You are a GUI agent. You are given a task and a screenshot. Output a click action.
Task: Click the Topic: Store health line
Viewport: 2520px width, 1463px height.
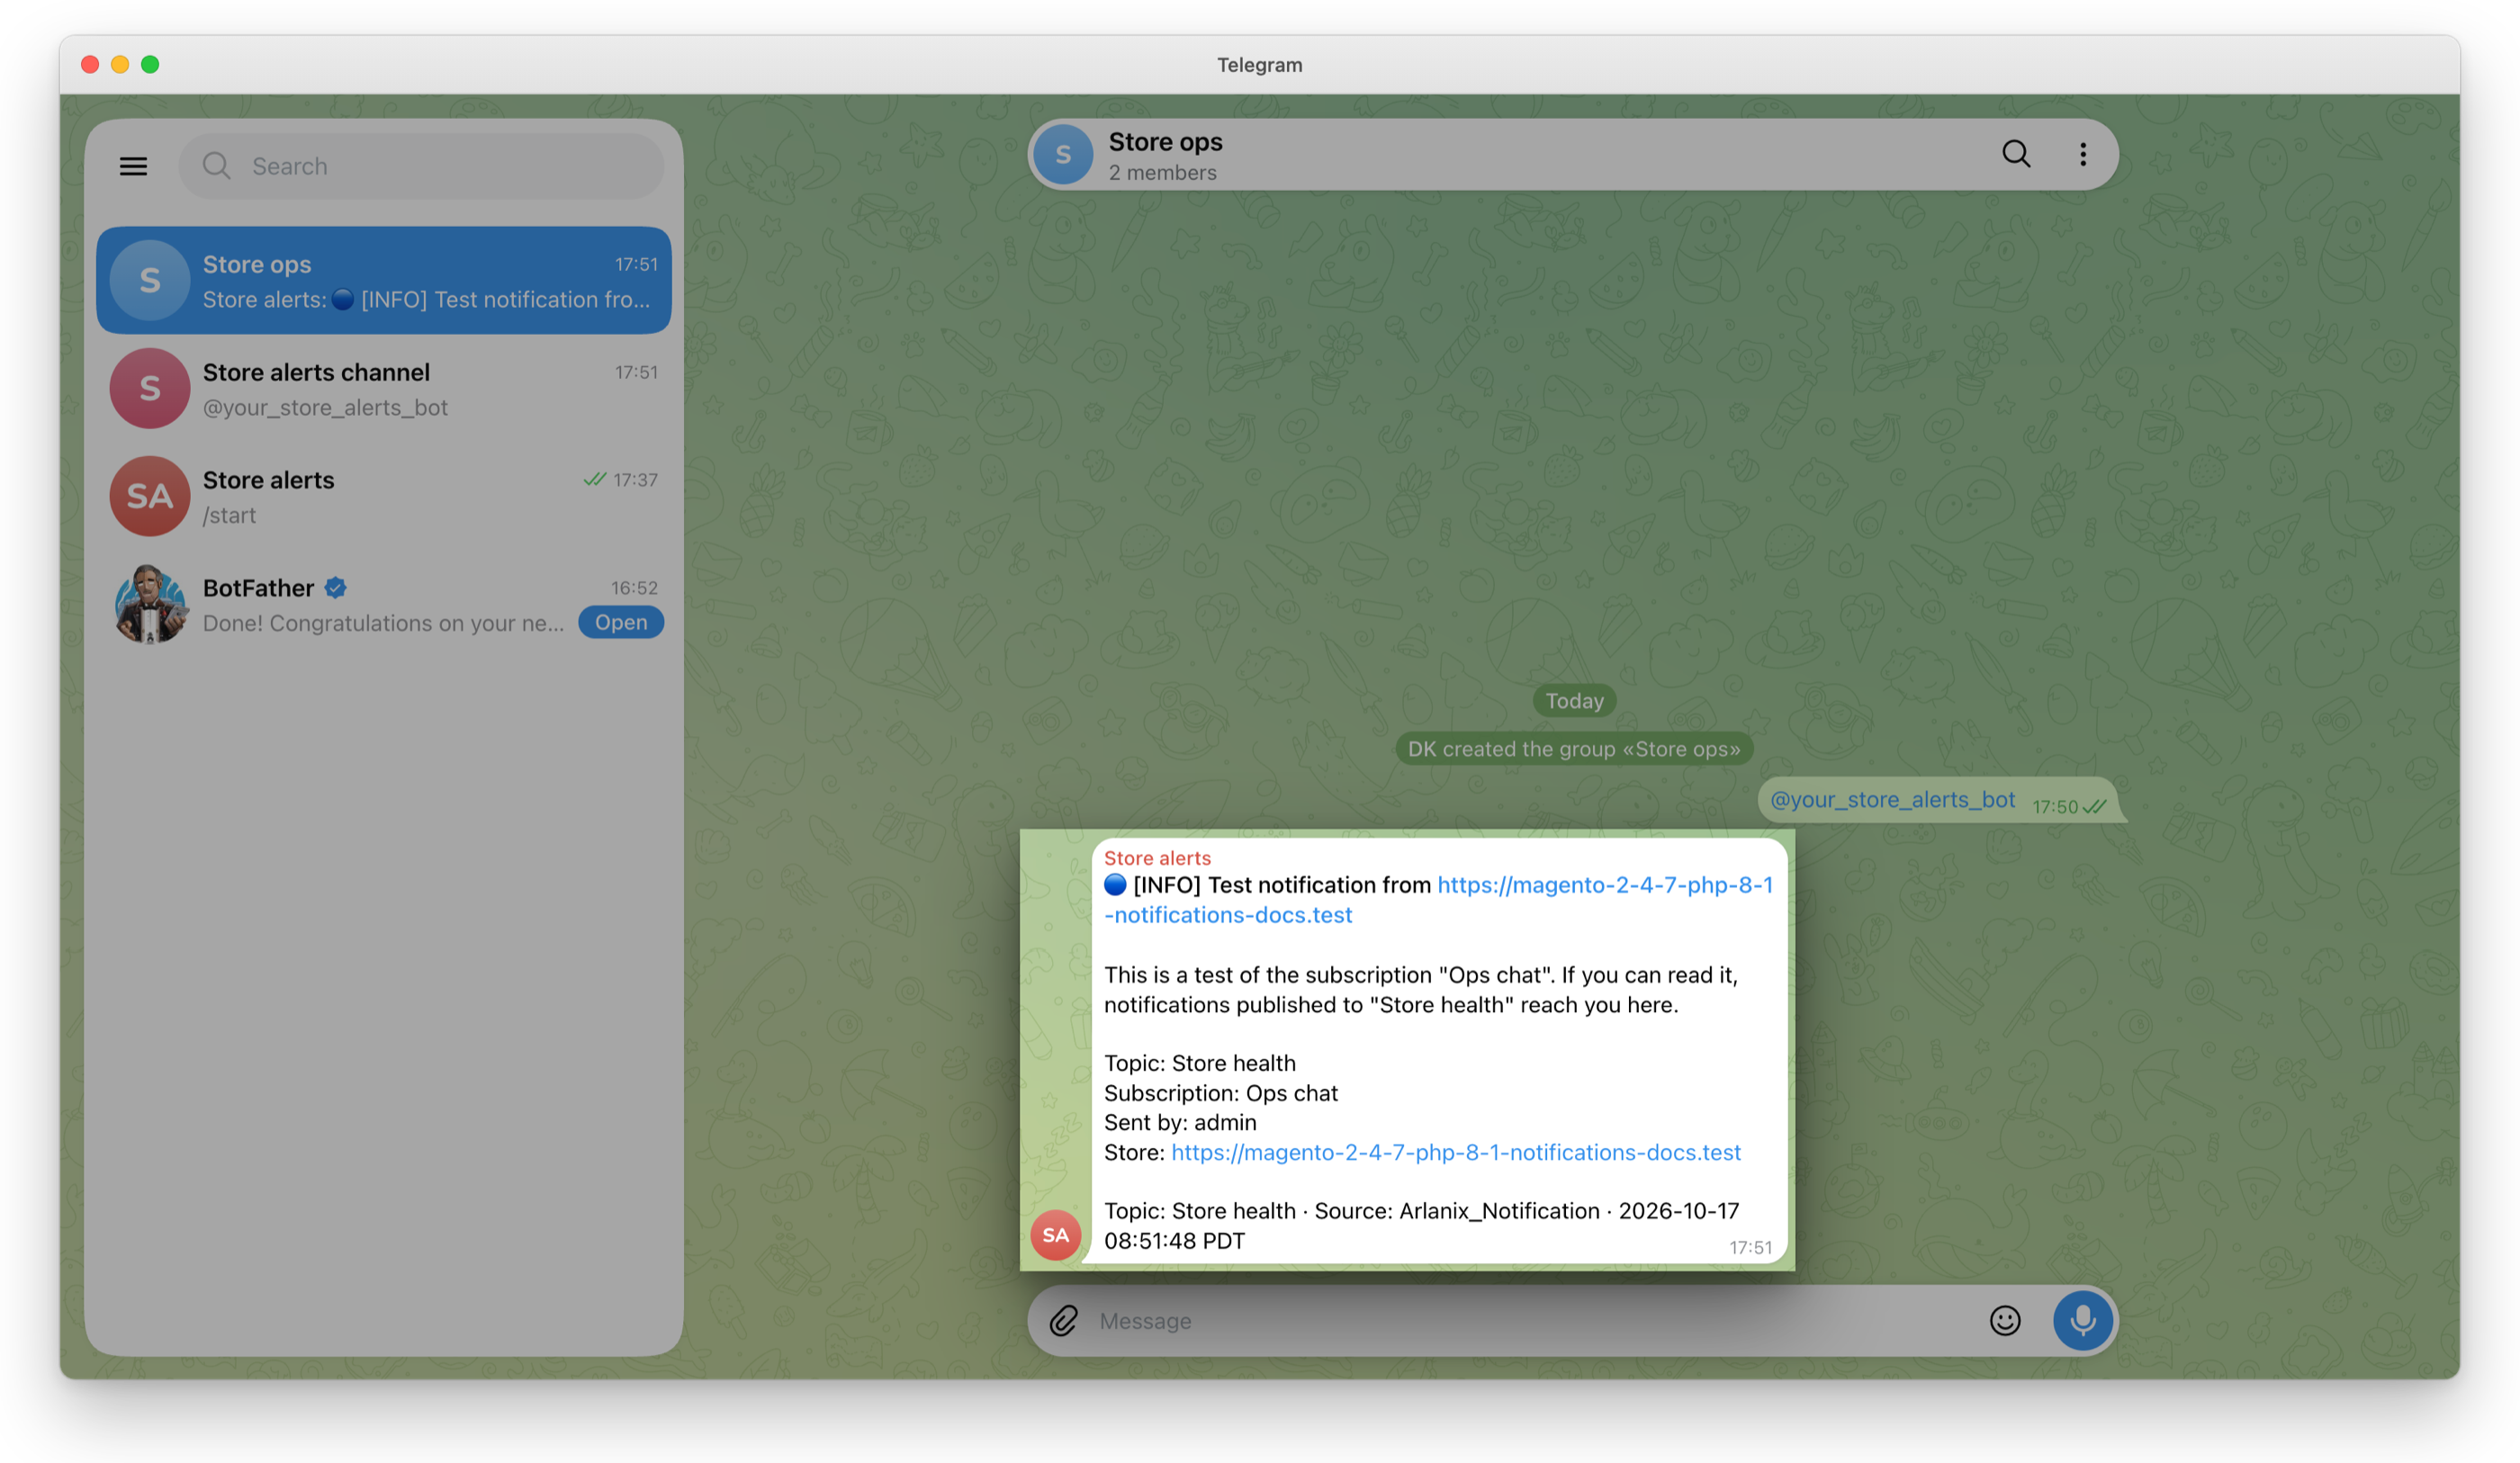[1200, 1063]
